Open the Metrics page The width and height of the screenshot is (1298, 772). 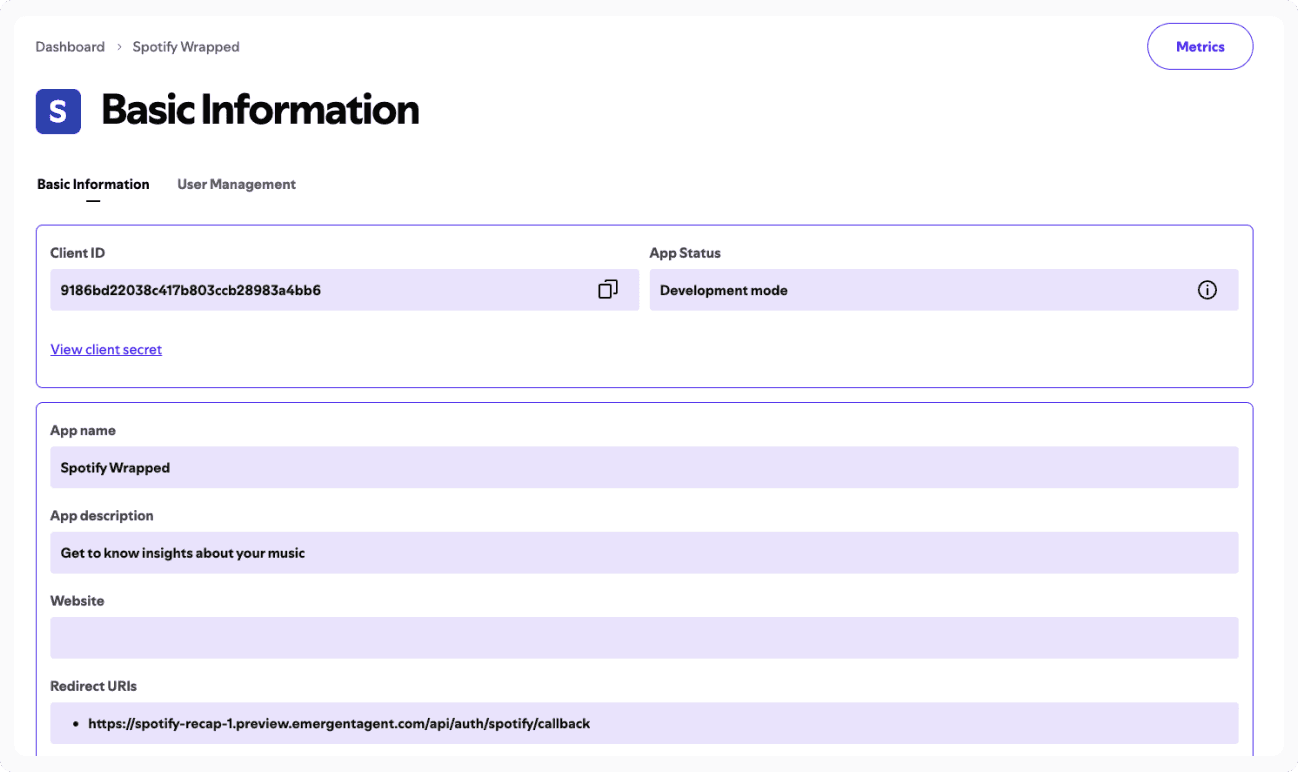1200,47
